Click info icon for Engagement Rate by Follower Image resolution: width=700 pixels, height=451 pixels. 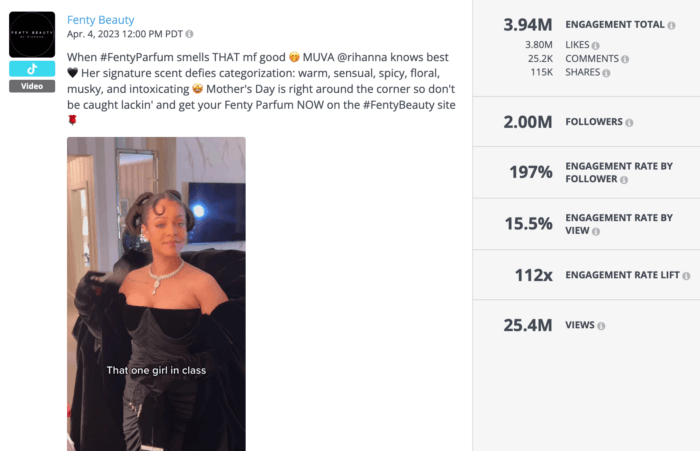pos(624,180)
